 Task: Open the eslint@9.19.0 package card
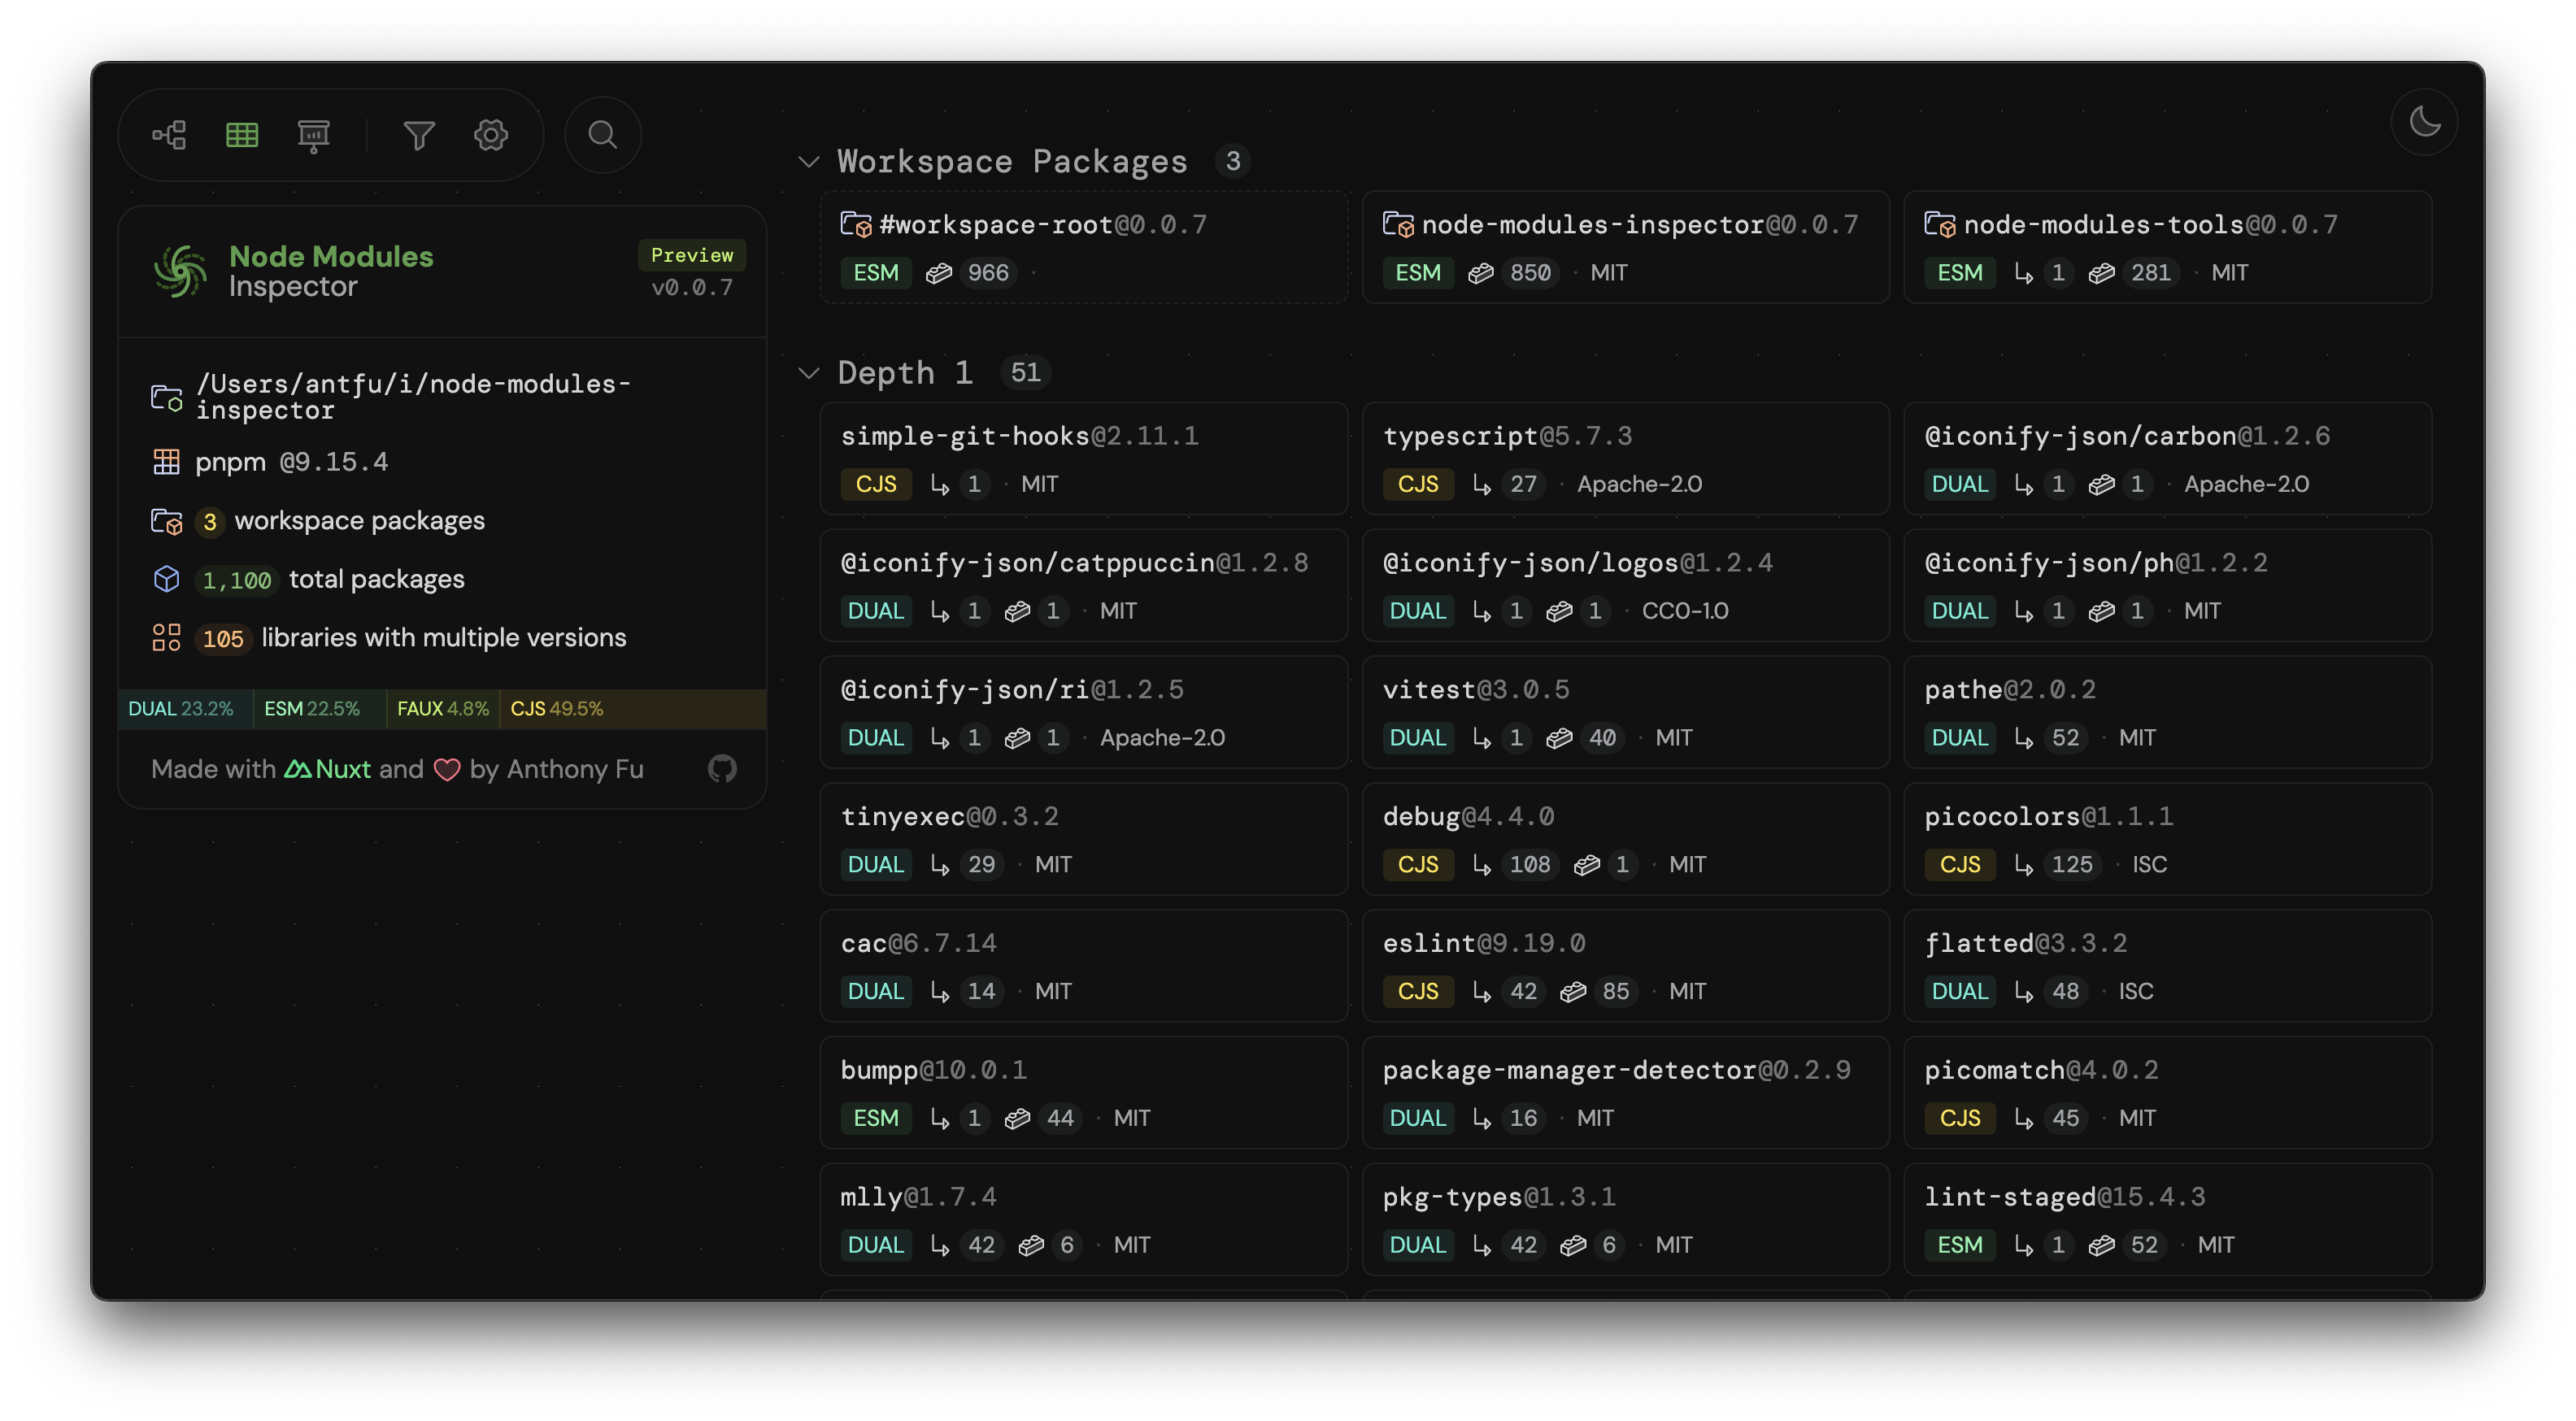(x=1625, y=966)
